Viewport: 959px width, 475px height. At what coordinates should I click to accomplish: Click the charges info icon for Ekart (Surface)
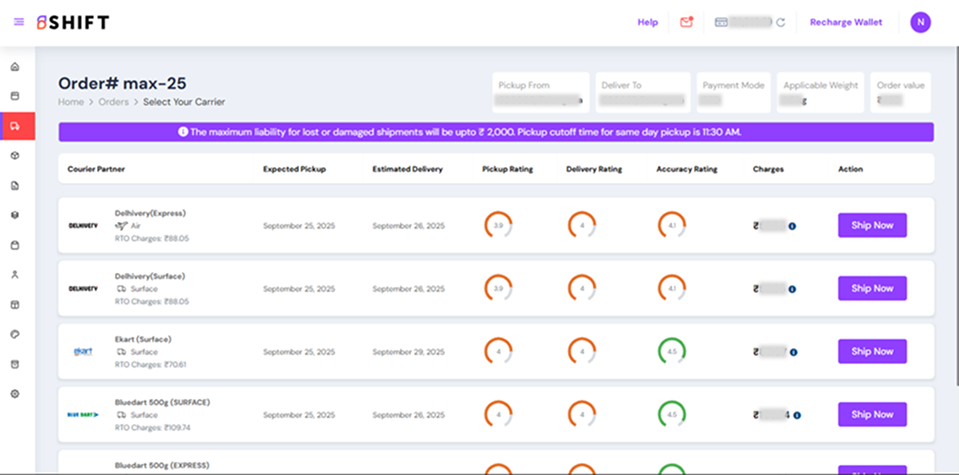click(x=793, y=352)
